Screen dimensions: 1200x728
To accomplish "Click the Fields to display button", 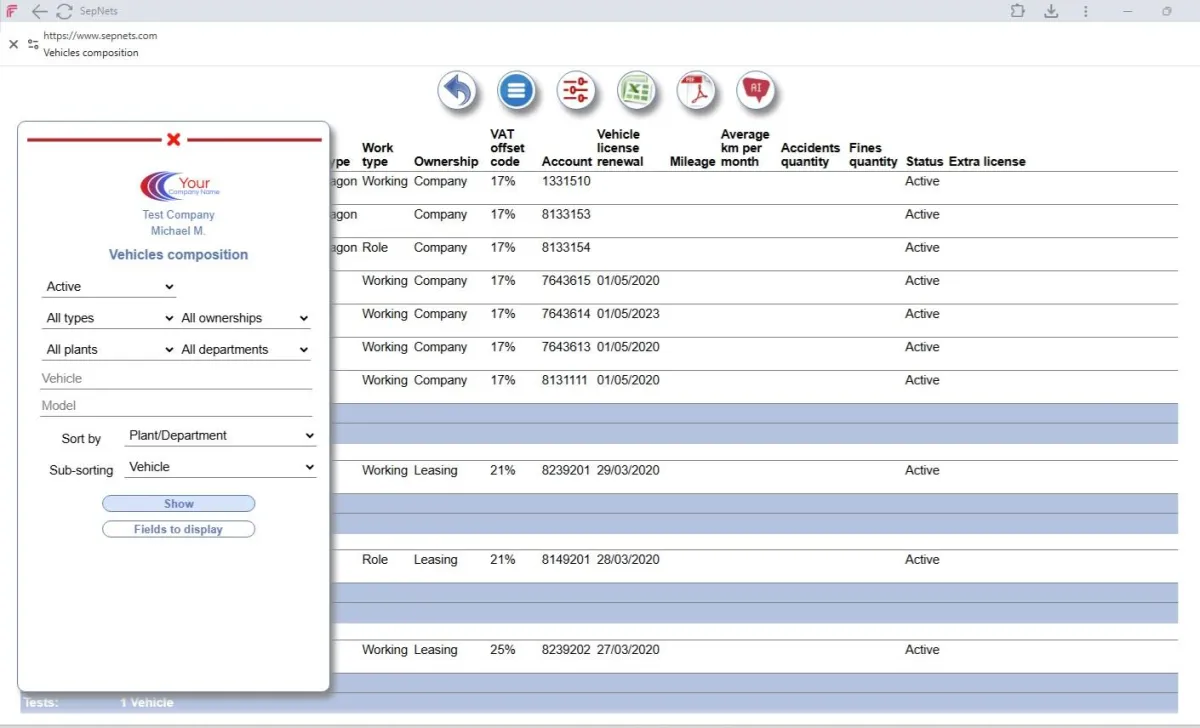I will [x=179, y=529].
